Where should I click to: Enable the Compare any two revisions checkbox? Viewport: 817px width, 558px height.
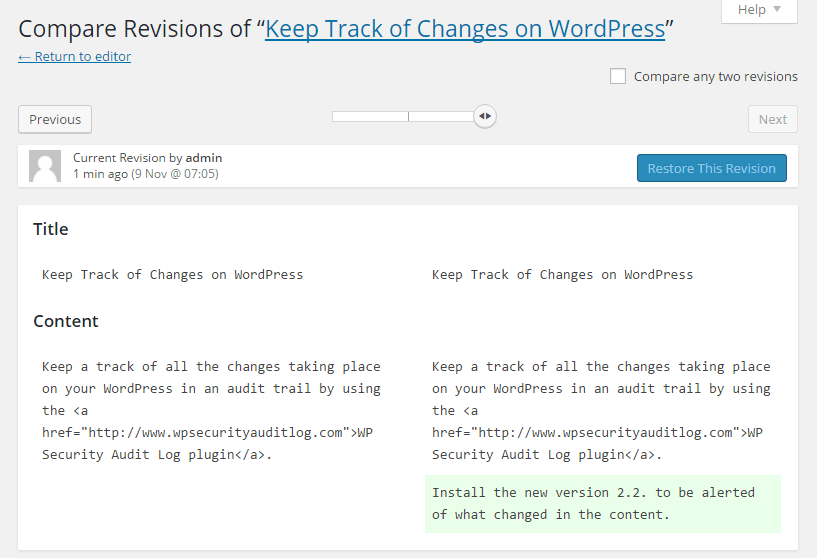click(618, 76)
